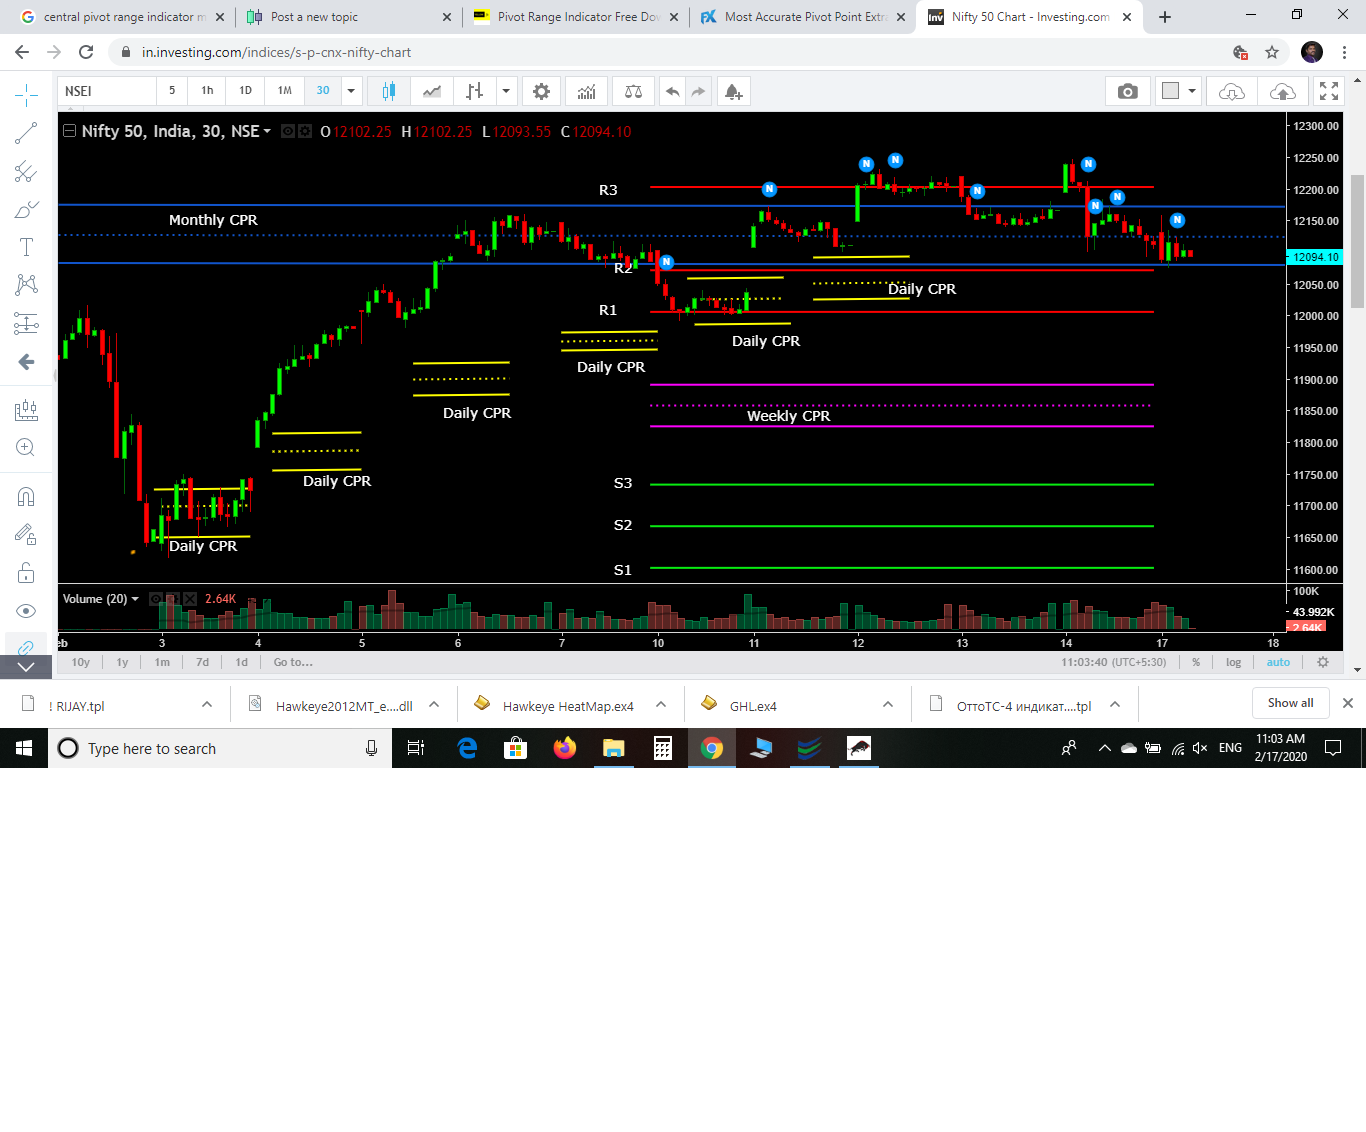Image resolution: width=1366 pixels, height=1132 pixels.
Task: Switch to bar chart style
Action: 474,91
